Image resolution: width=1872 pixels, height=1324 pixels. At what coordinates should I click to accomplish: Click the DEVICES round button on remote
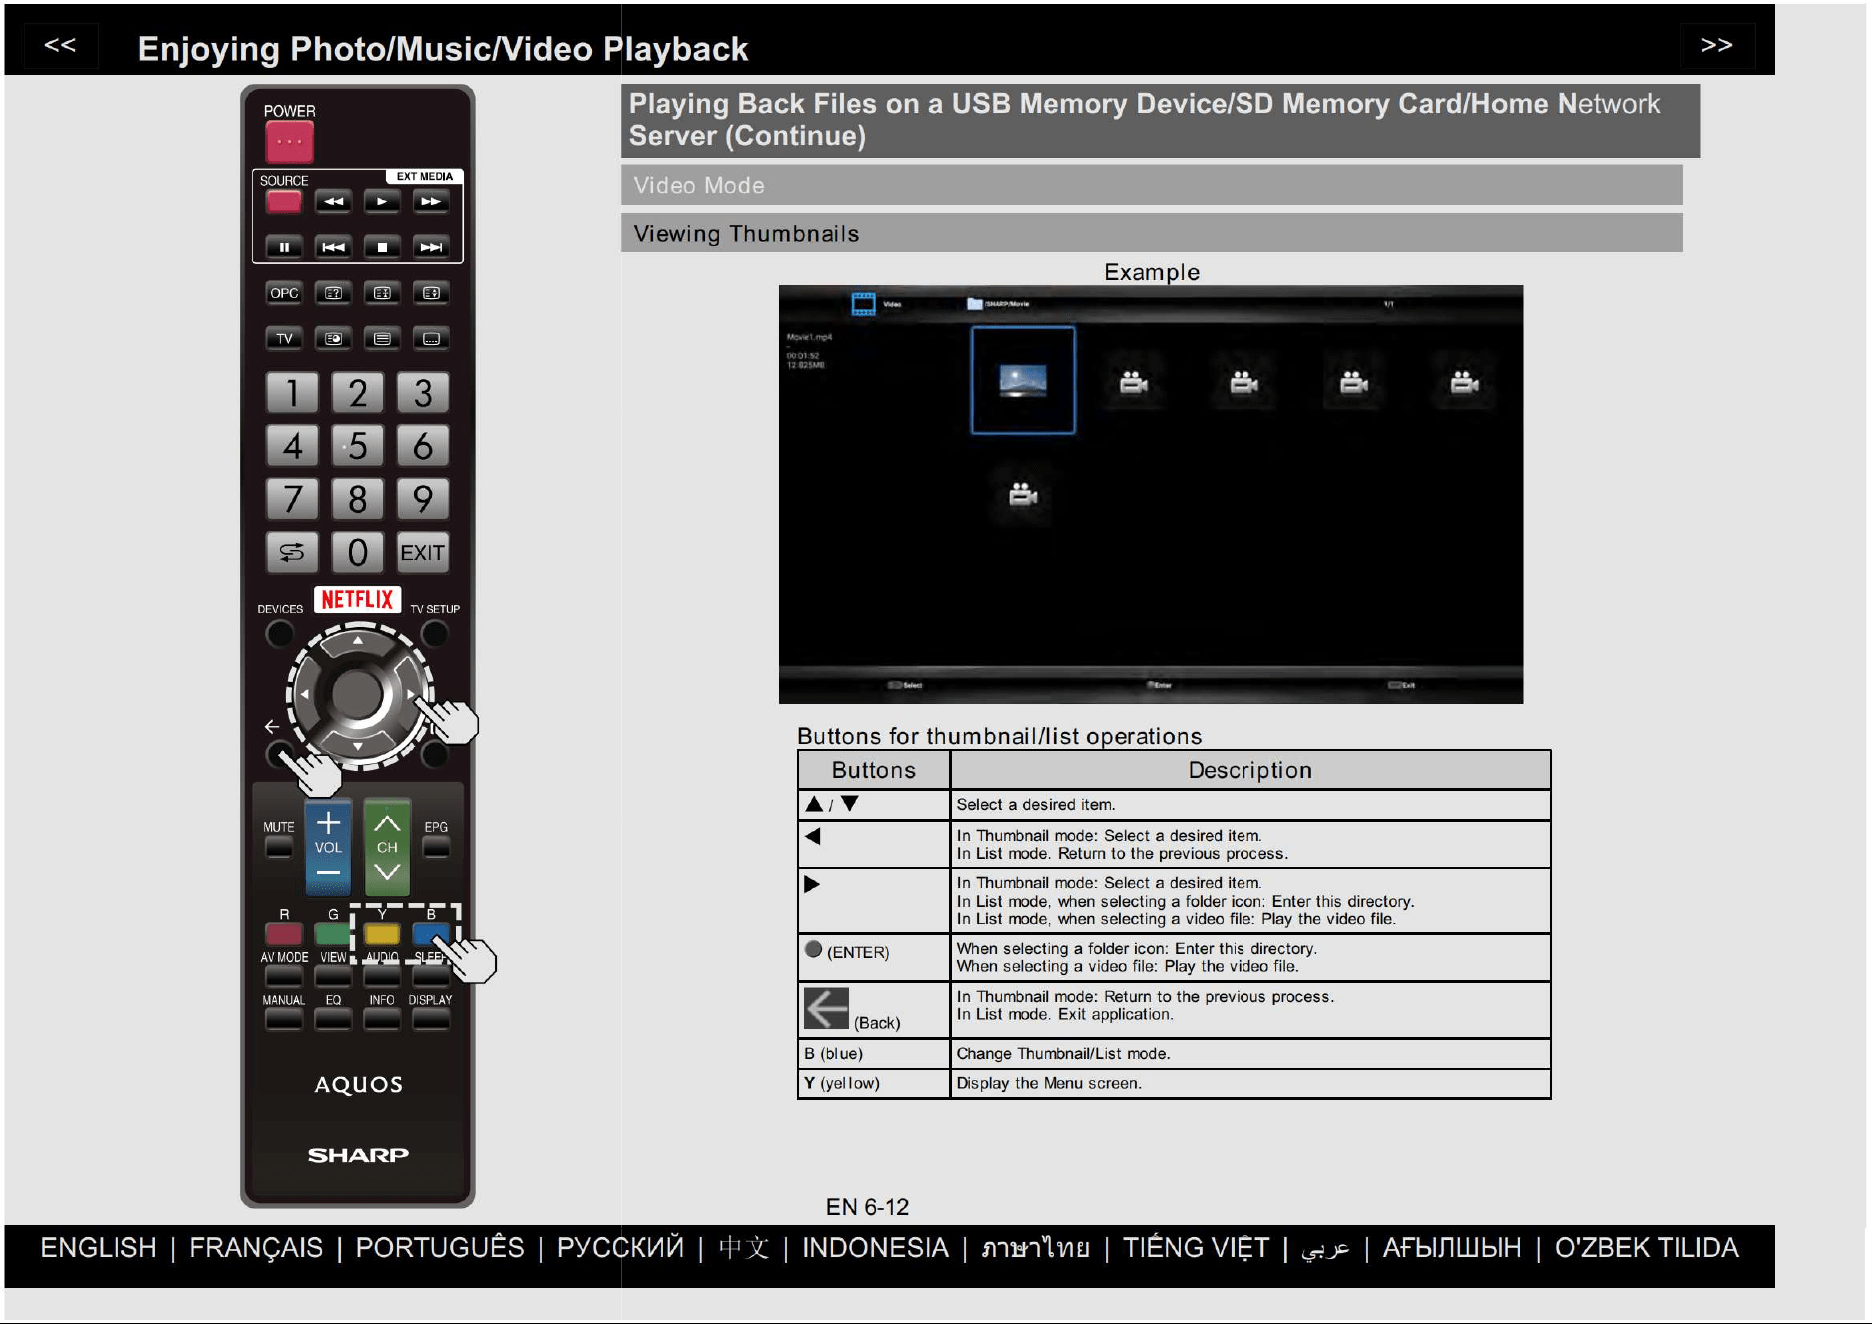280,634
